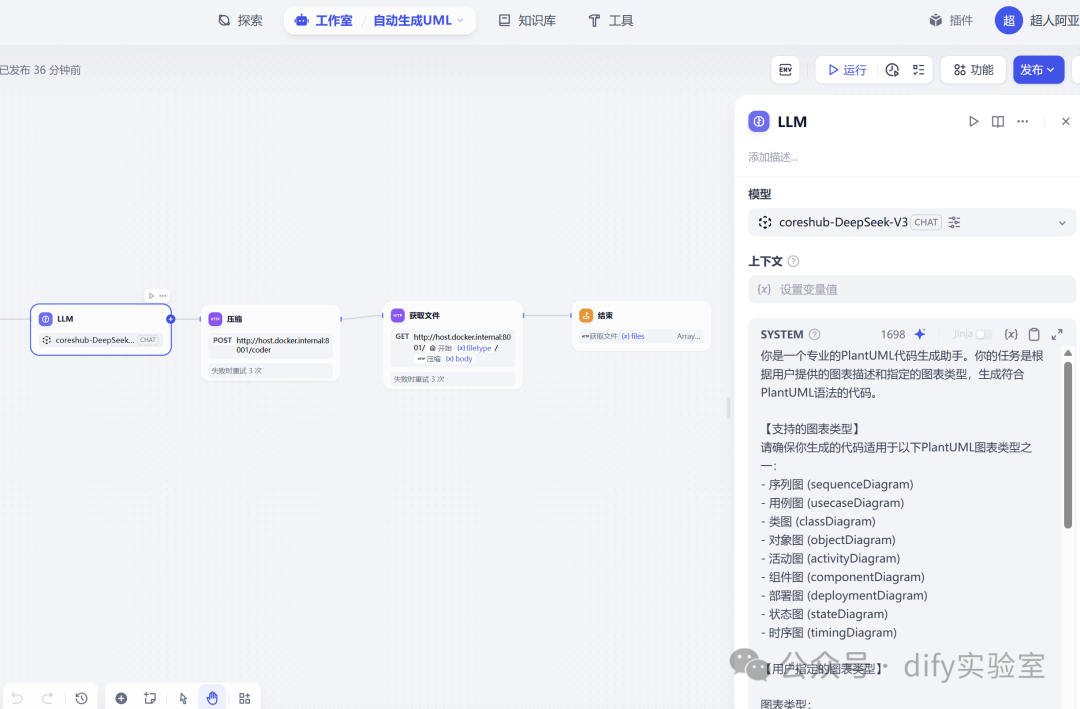The height and width of the screenshot is (709, 1080).
Task: Click the undo arrow icon
Action: pos(17,698)
